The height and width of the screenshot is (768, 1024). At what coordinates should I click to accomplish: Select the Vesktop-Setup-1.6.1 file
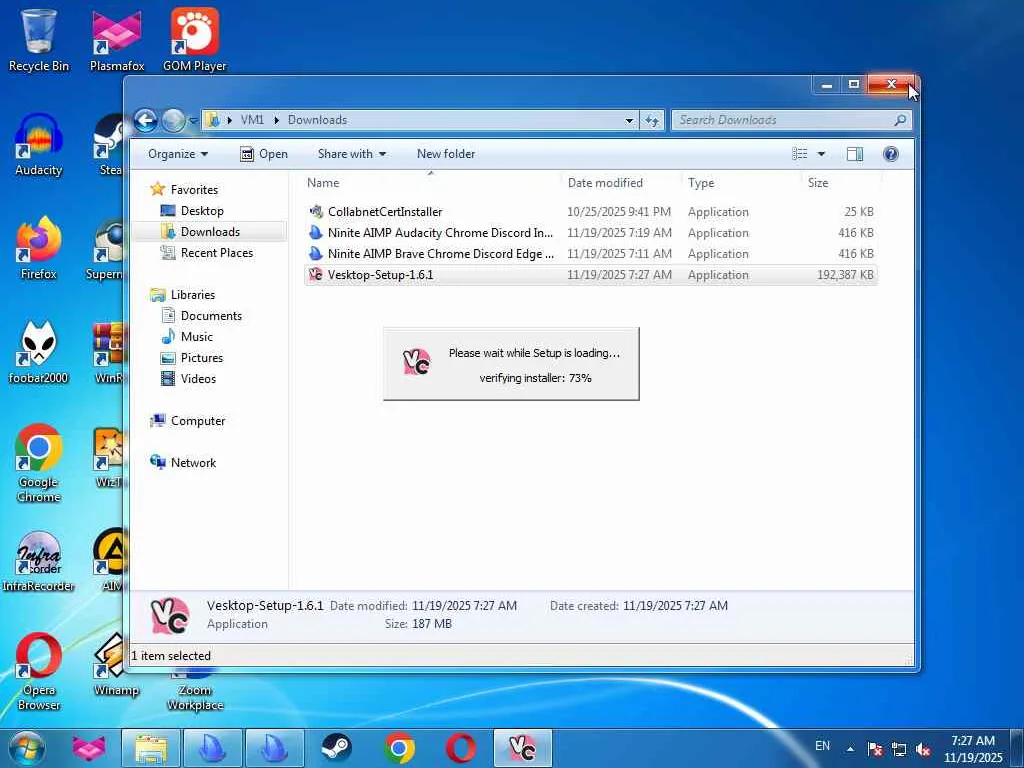[590, 274]
